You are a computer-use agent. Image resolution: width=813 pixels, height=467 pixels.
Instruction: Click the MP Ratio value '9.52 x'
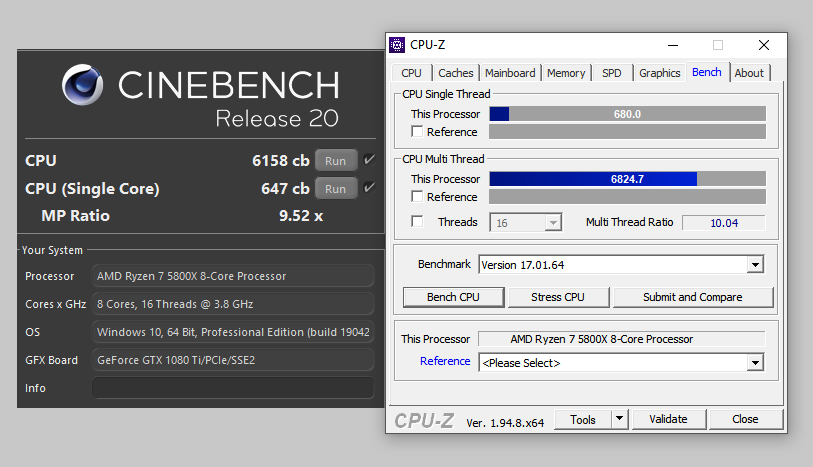pyautogui.click(x=301, y=216)
